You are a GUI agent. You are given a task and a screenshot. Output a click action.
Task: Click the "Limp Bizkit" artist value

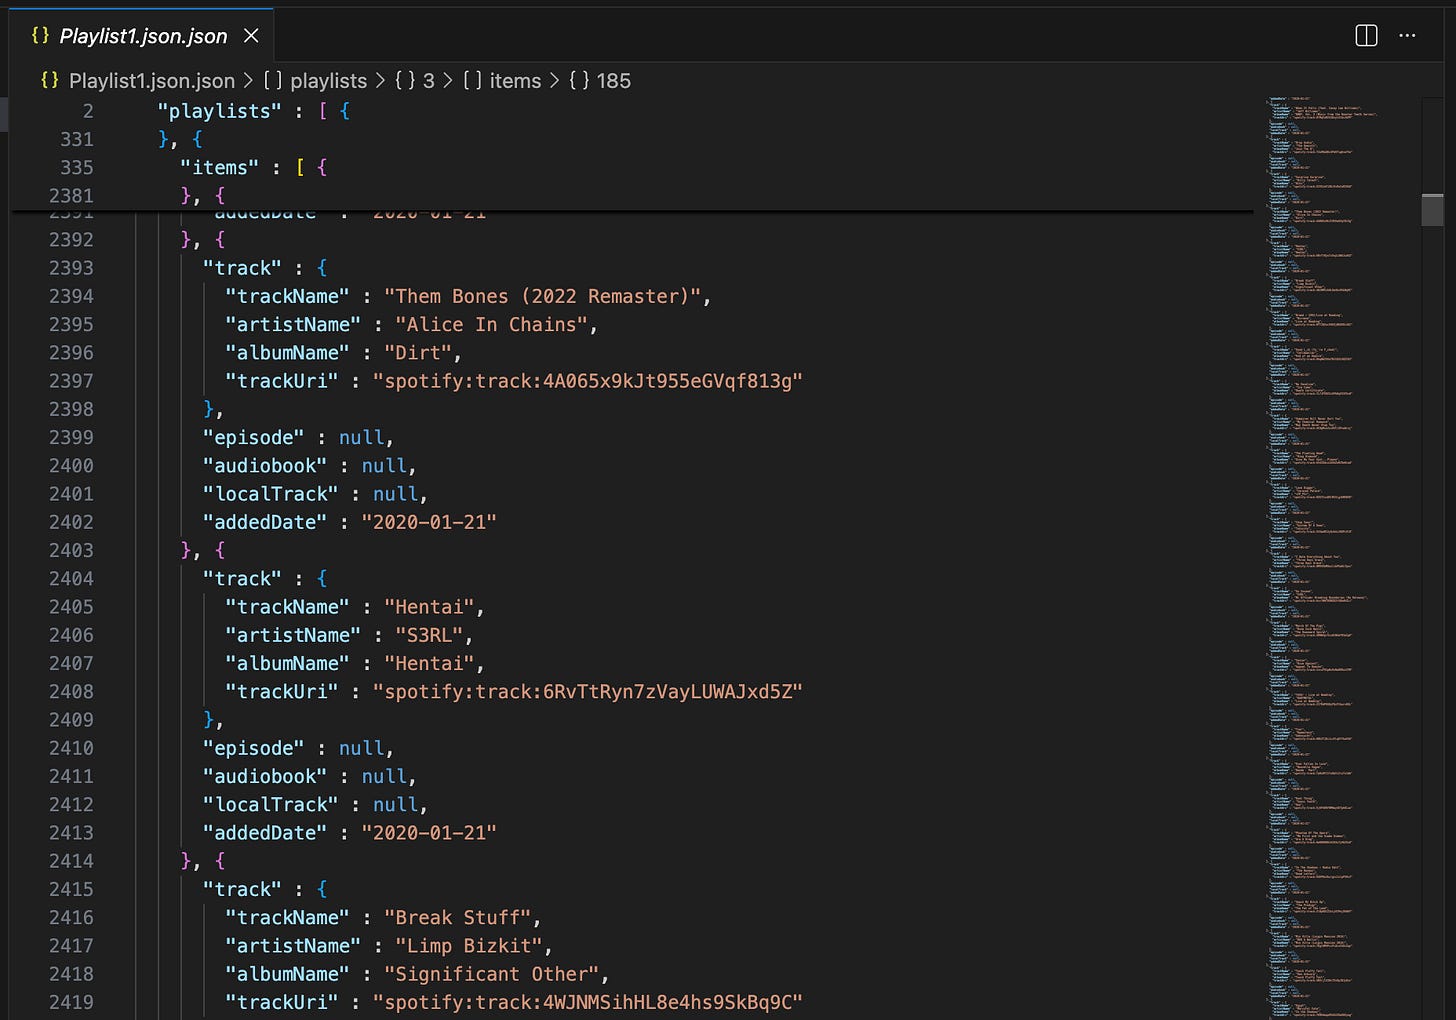[x=473, y=946]
